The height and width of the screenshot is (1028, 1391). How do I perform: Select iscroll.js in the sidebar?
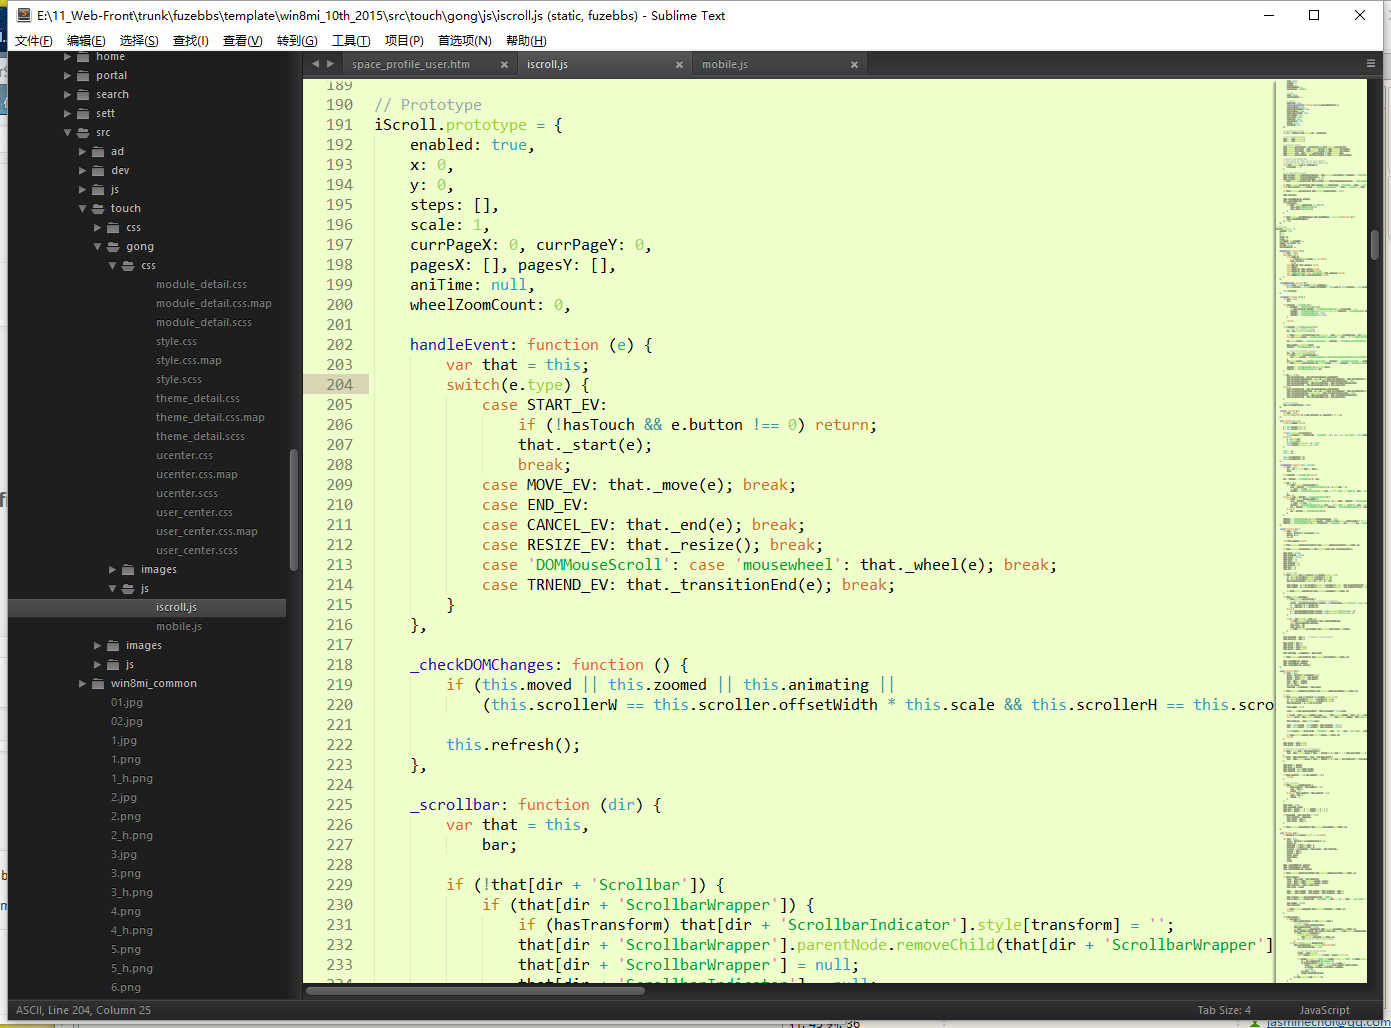point(176,607)
